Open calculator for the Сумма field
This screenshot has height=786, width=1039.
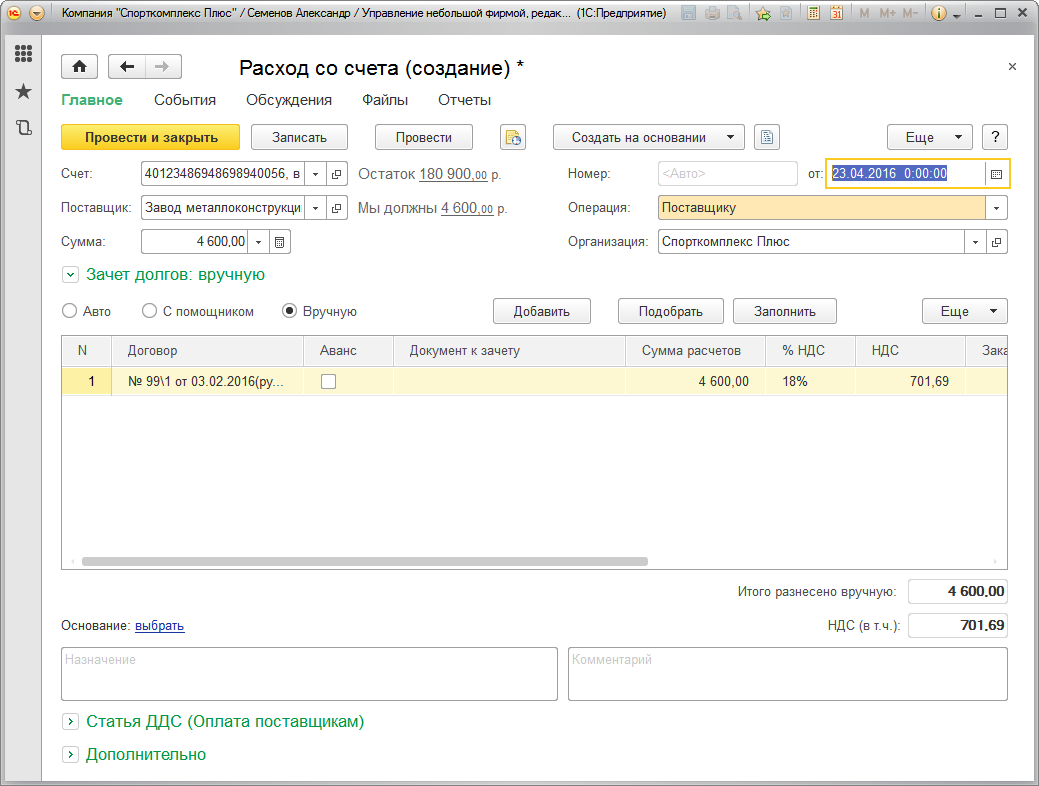pyautogui.click(x=280, y=242)
